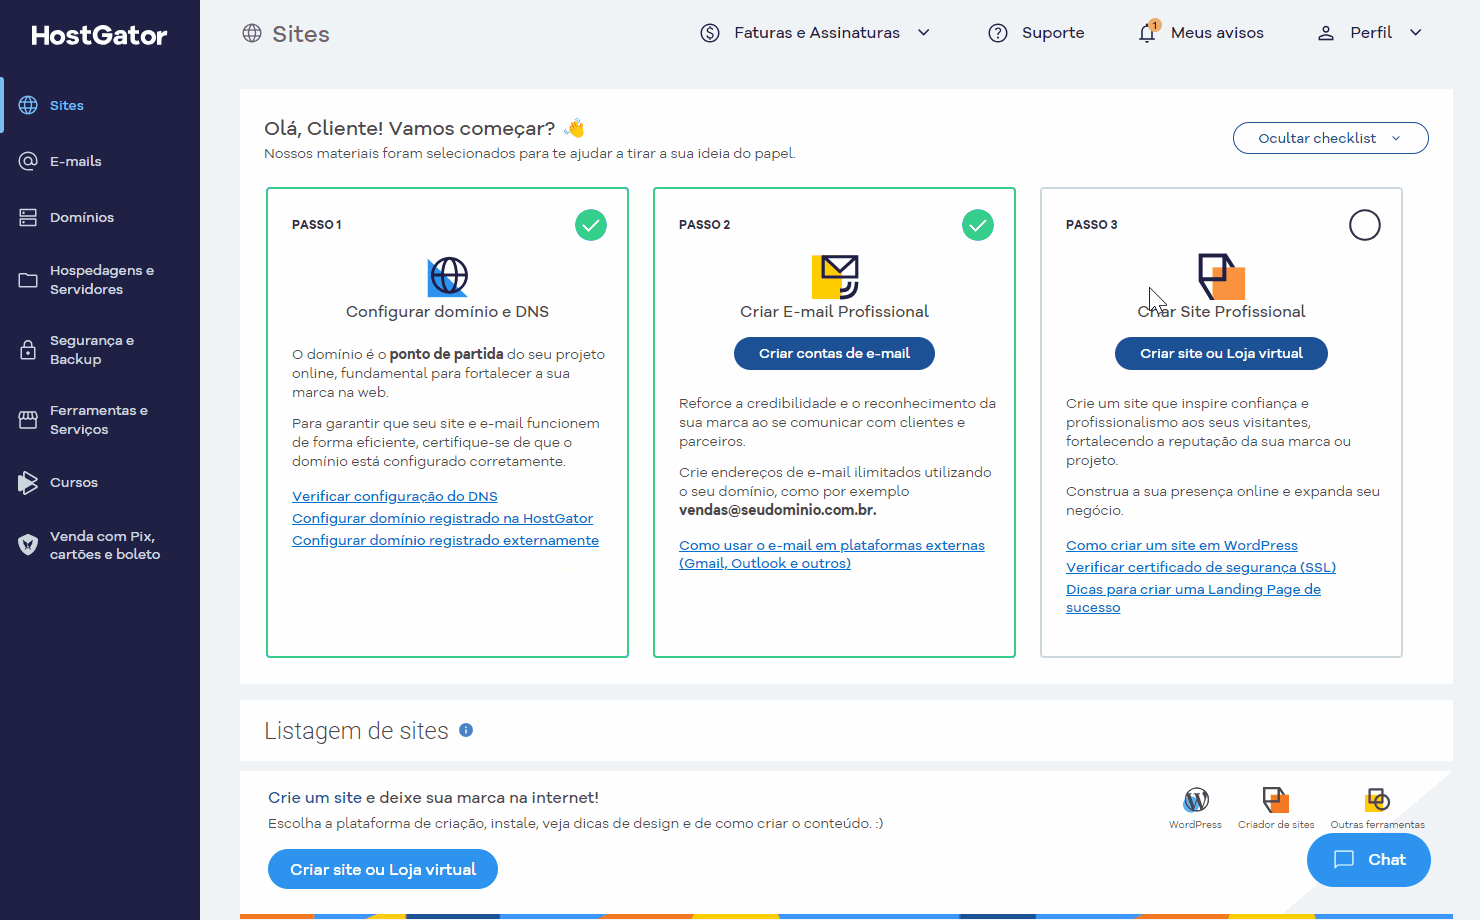Click the bottom Criar site ou Loja virtual button
Screen dimensions: 1480x920
383,869
